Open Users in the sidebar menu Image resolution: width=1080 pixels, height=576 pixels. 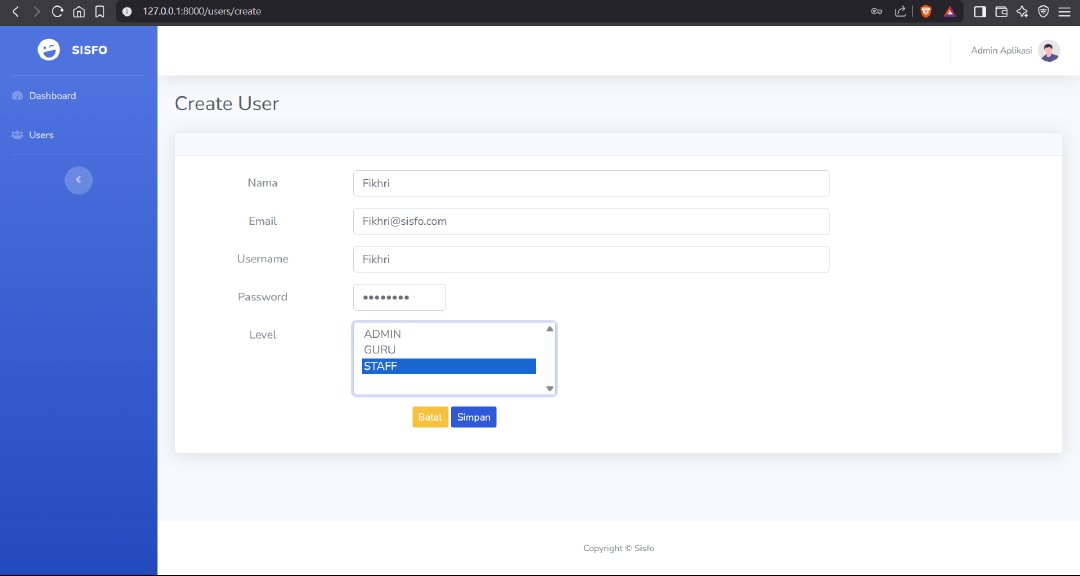point(41,135)
